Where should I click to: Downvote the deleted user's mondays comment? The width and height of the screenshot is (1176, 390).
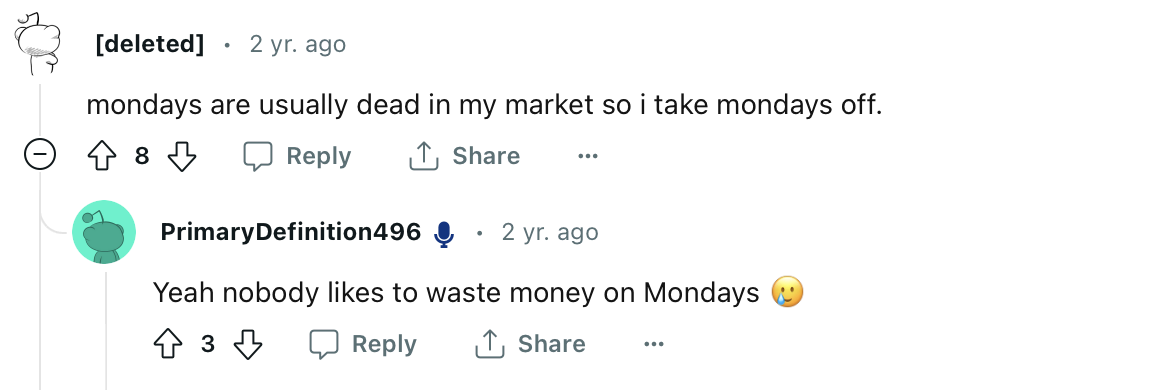(x=182, y=156)
